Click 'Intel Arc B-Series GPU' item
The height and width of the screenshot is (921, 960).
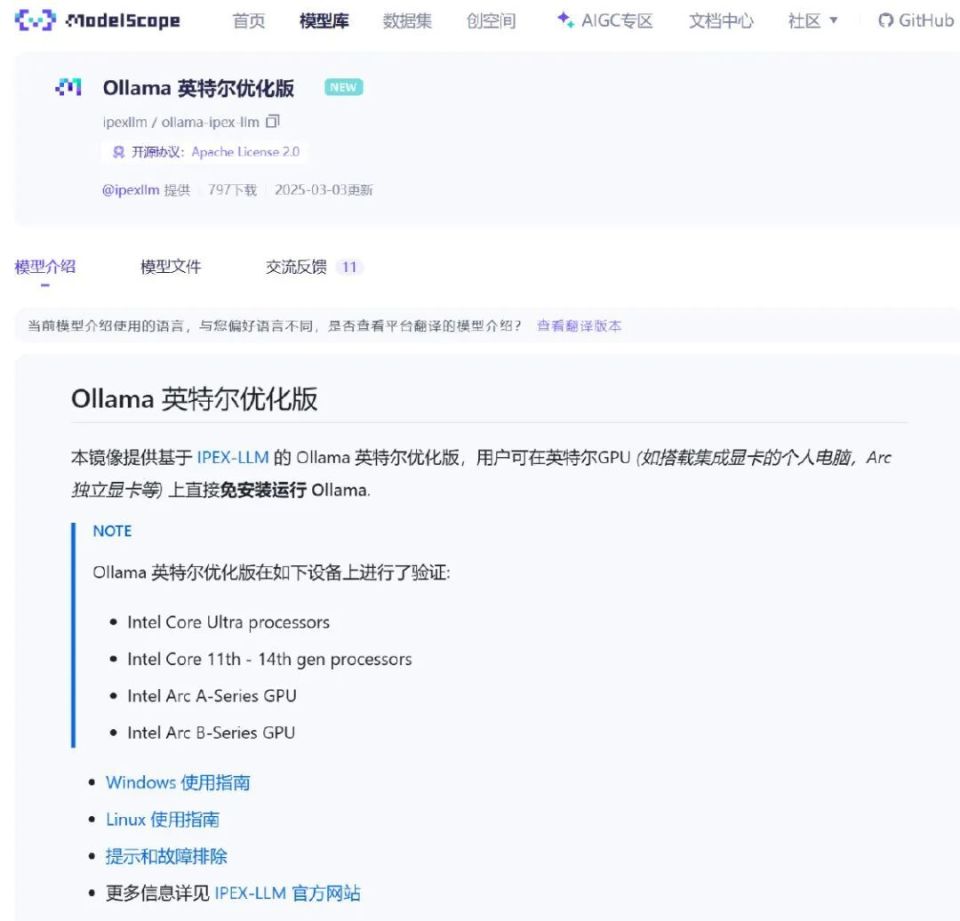point(211,732)
